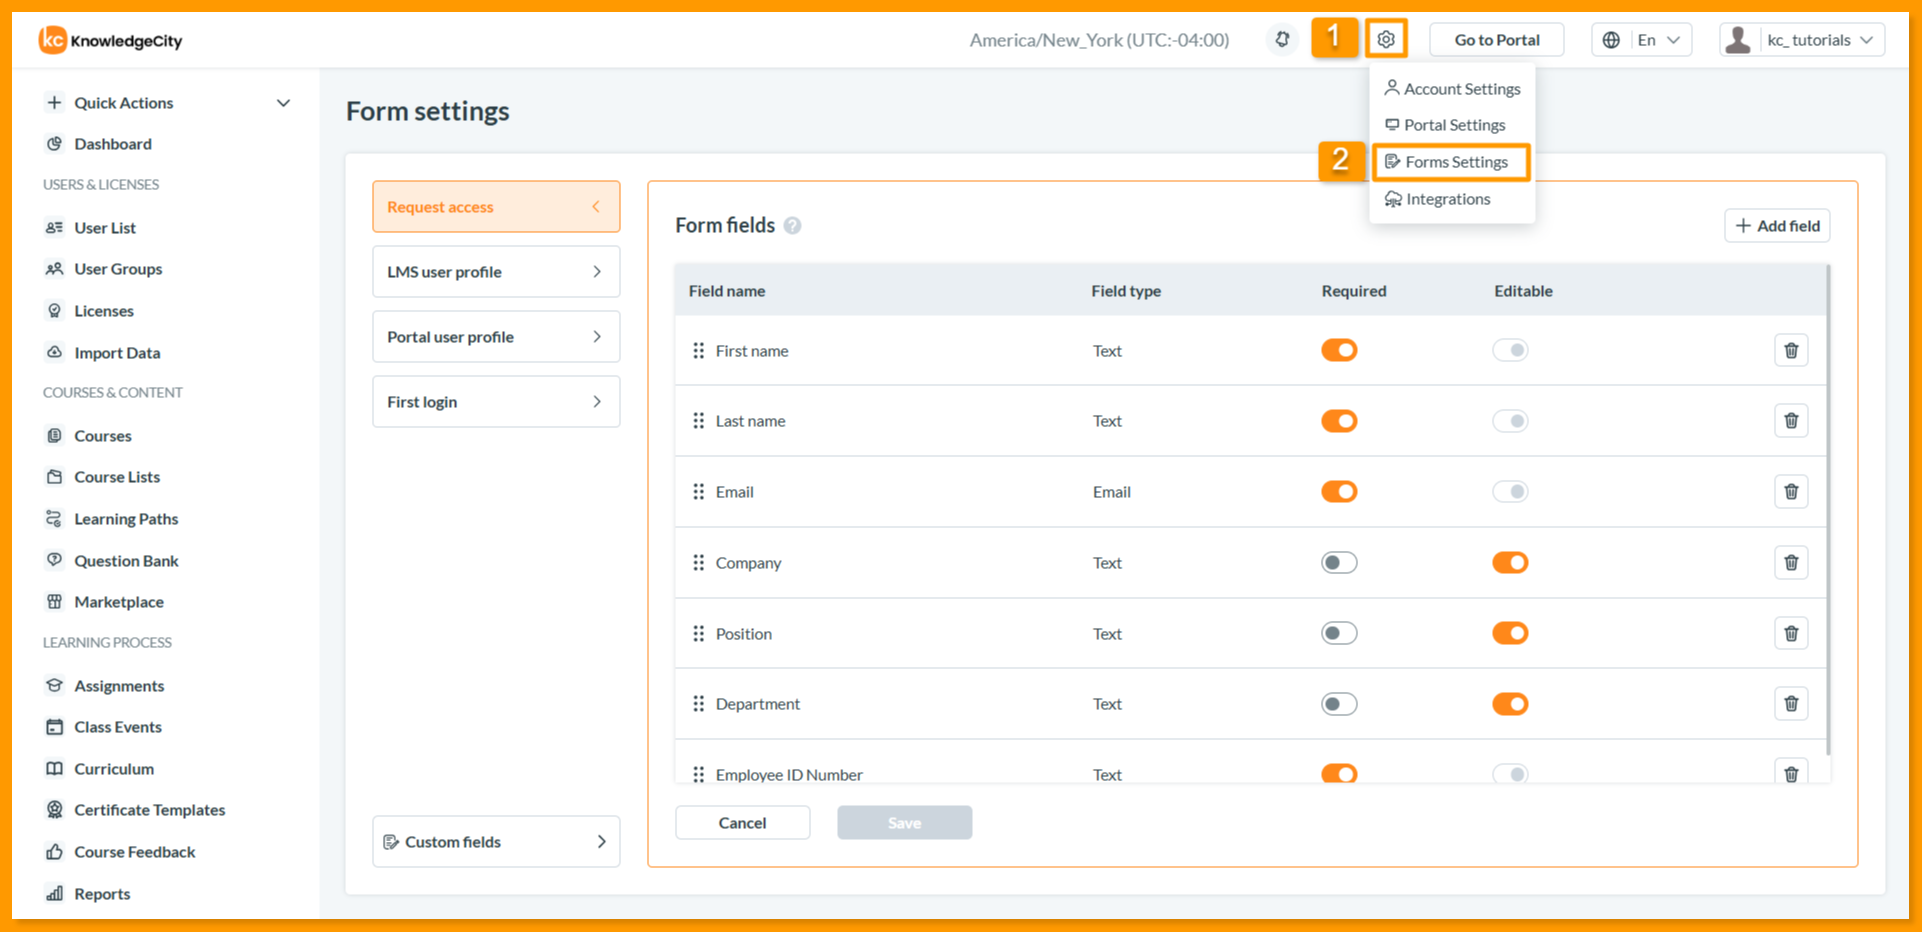The image size is (1922, 932).
Task: Open User List in the sidebar
Action: pyautogui.click(x=104, y=228)
